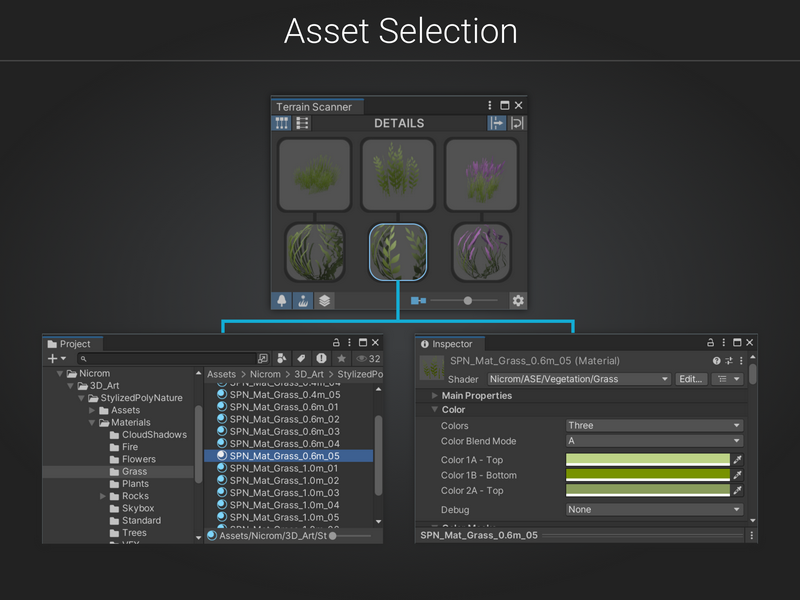Open the Color Blend Mode dropdown

click(655, 440)
